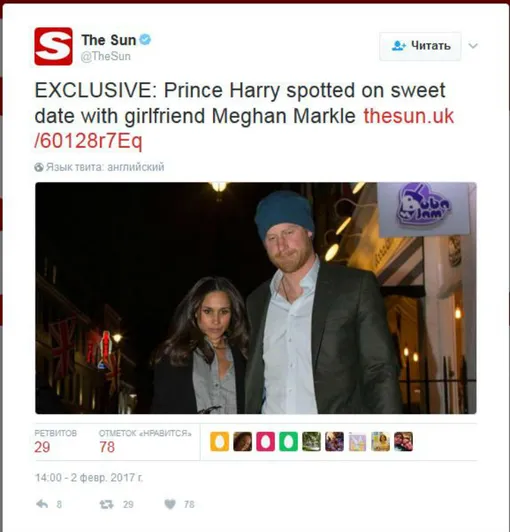Open the pink egg avatar
This screenshot has height=532, width=510.
pos(265,441)
